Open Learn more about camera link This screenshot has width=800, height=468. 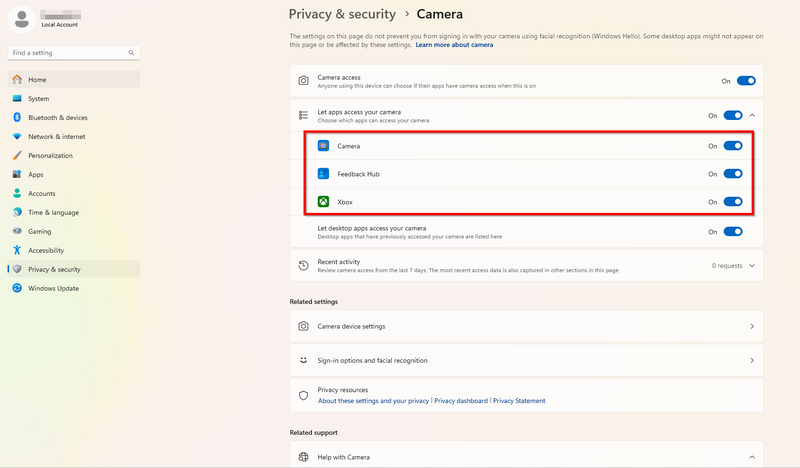coord(454,45)
